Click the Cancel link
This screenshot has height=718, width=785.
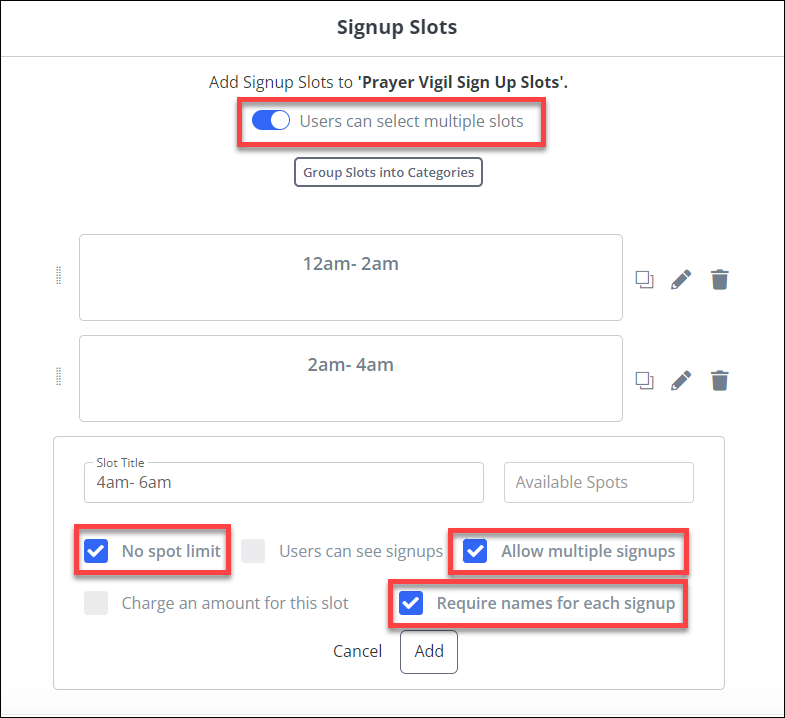tap(357, 651)
